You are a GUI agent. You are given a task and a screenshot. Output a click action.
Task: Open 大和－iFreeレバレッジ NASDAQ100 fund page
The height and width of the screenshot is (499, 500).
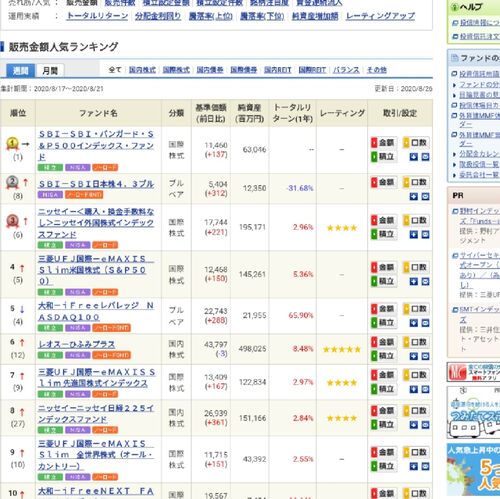pos(96,311)
